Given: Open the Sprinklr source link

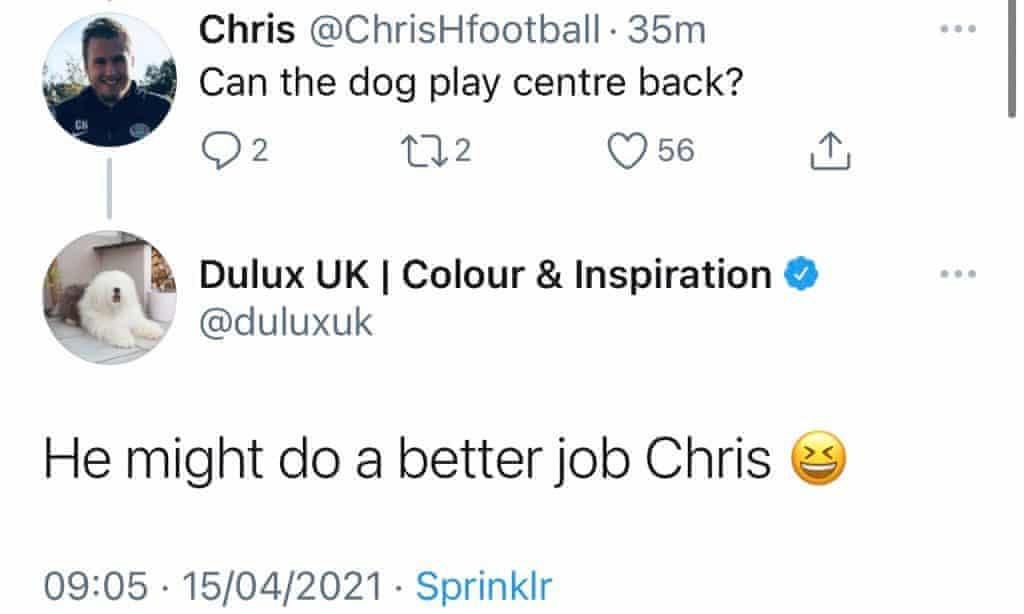Looking at the screenshot, I should point(482,585).
